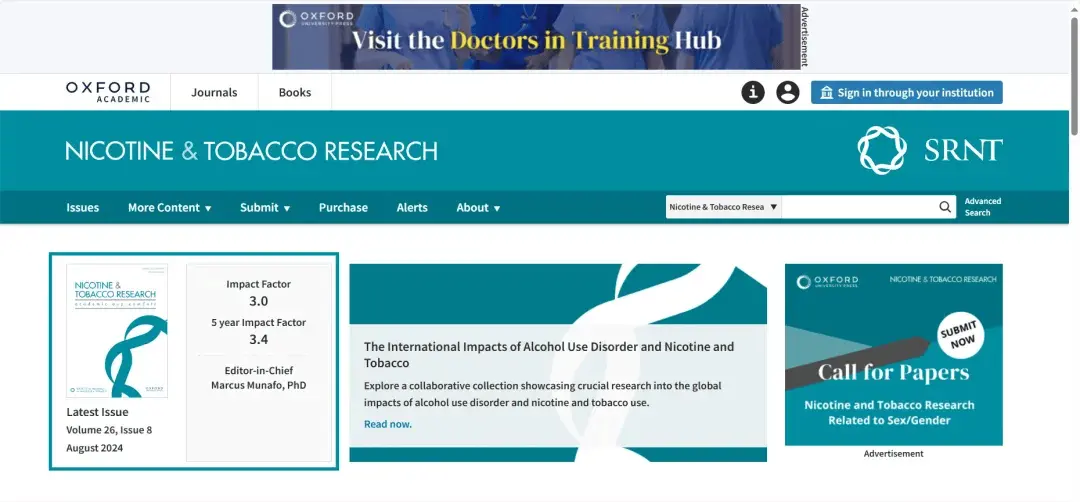Expand the About dropdown menu

[478, 207]
